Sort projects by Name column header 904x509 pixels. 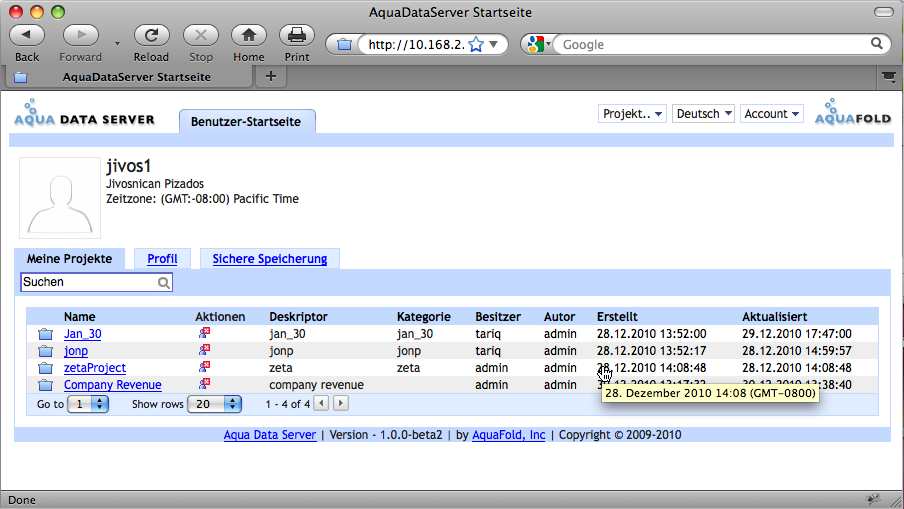pyautogui.click(x=80, y=316)
